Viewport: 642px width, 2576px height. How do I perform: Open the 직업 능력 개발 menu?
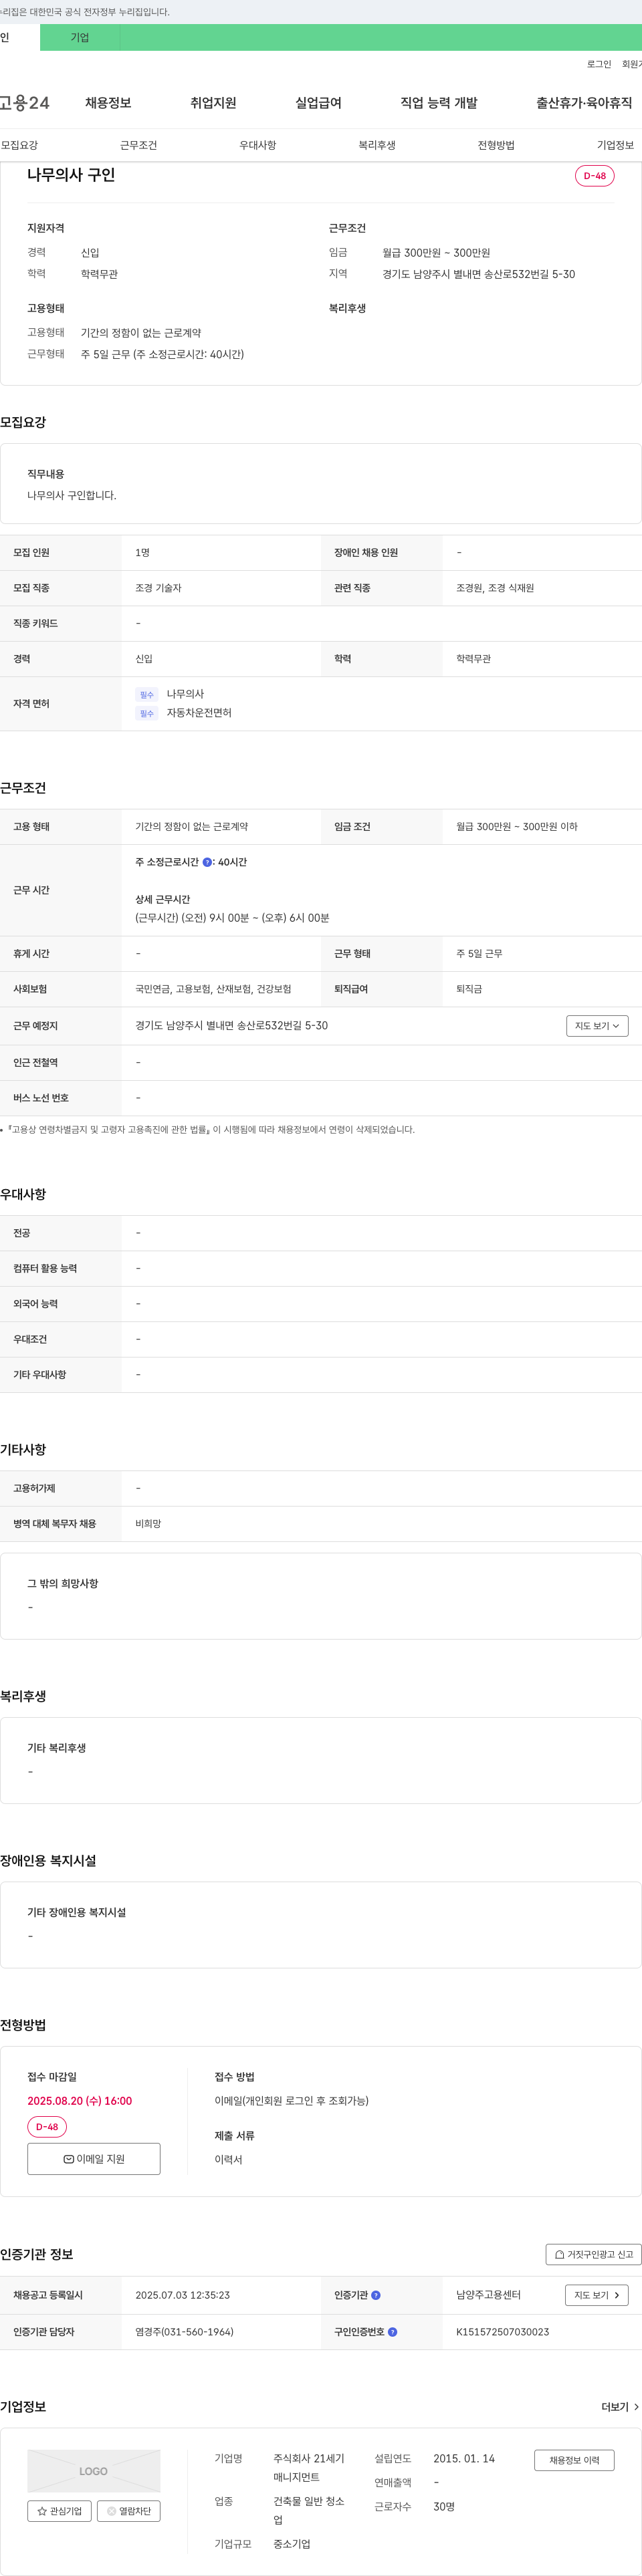(x=439, y=103)
